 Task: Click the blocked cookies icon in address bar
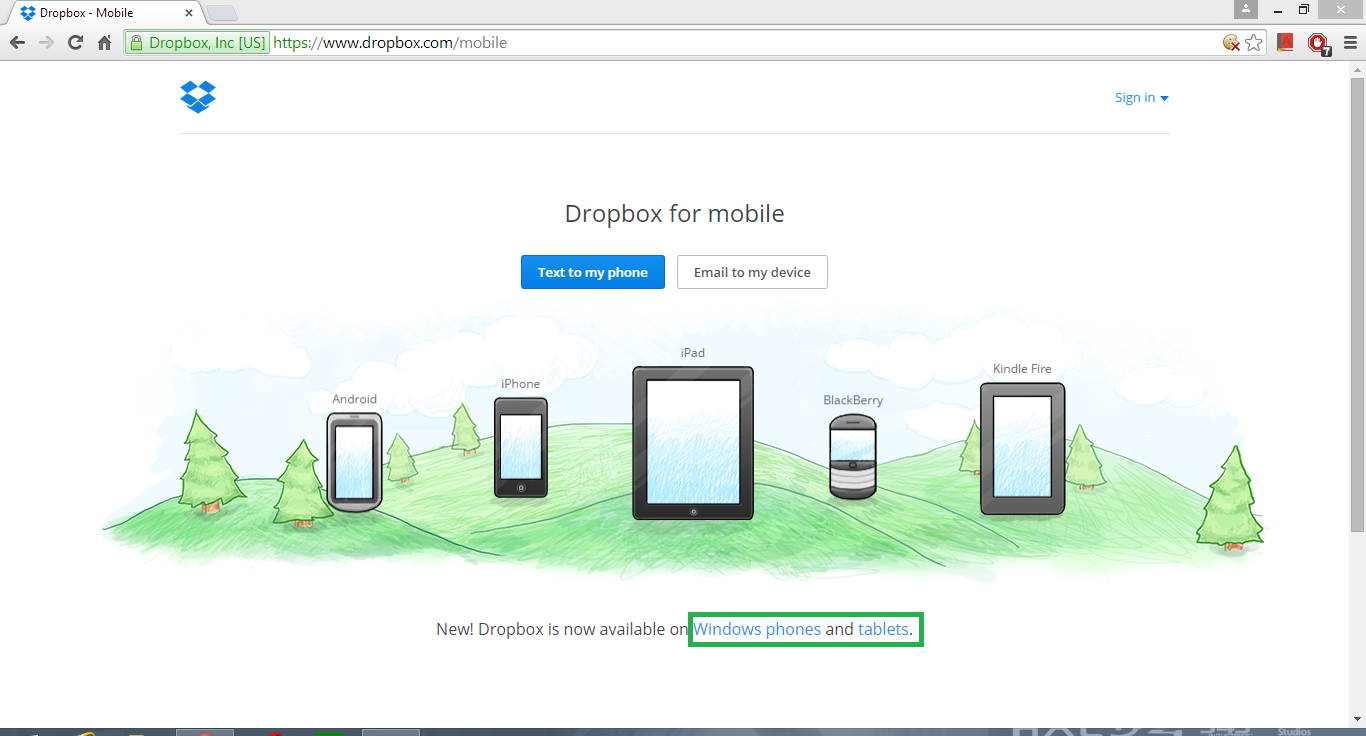pyautogui.click(x=1232, y=43)
